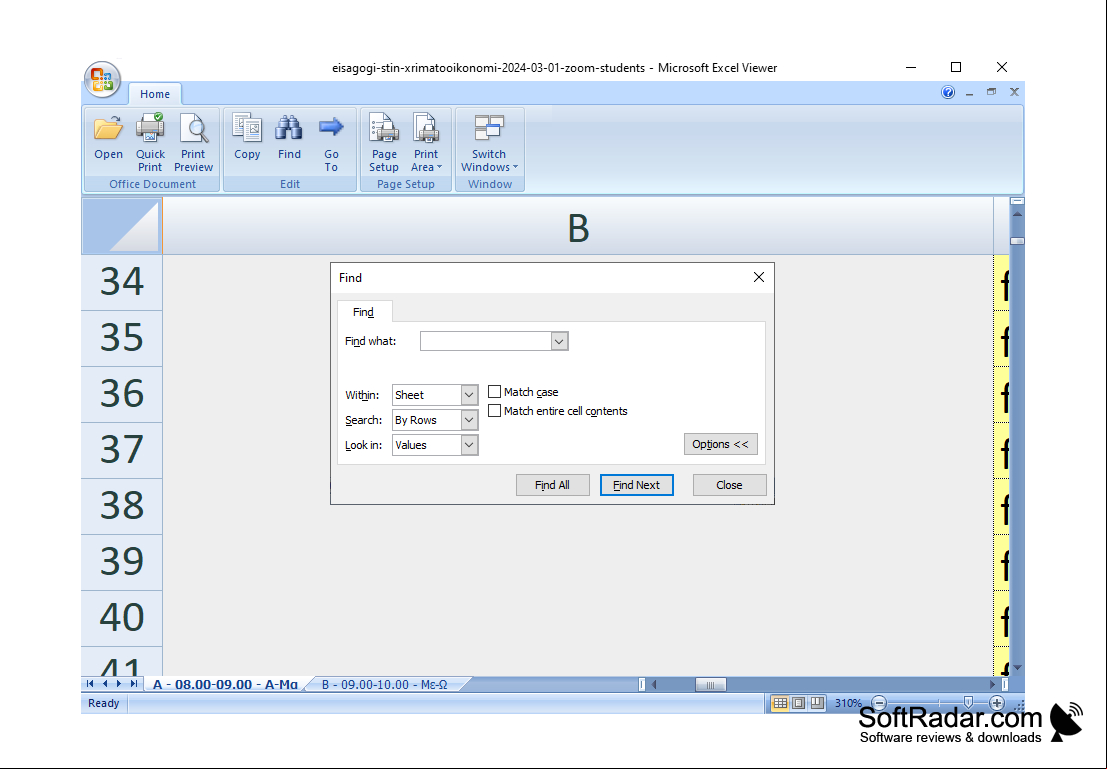Restore the workbook window in ribbon bar
The width and height of the screenshot is (1107, 769).
pos(992,93)
